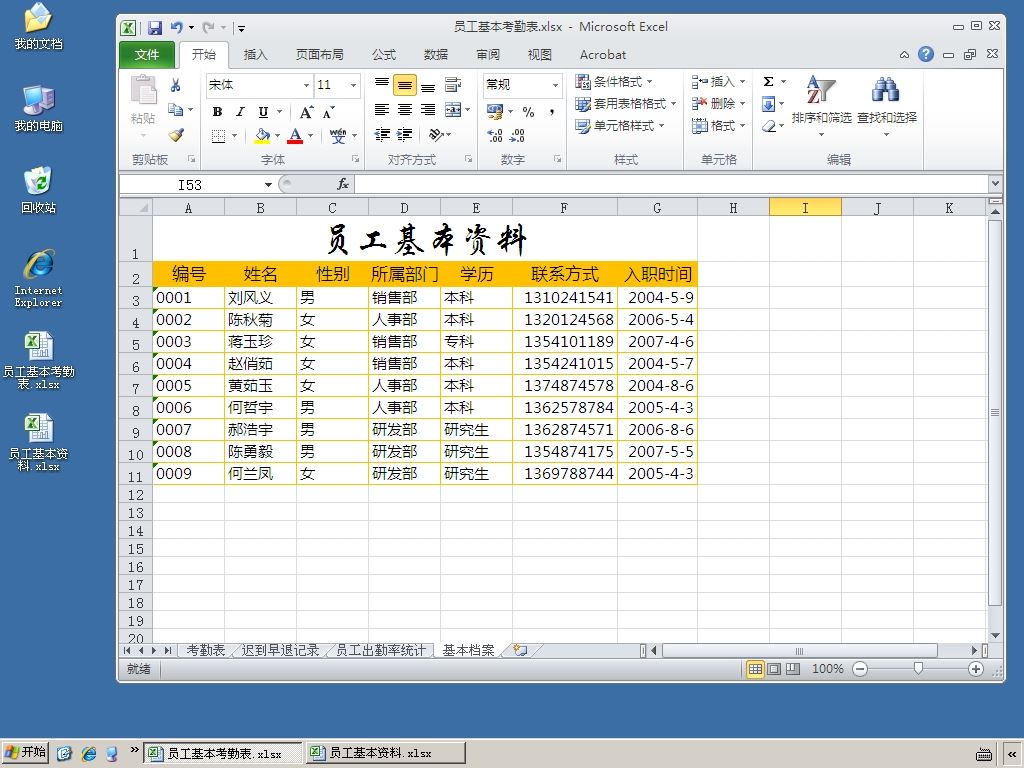Screen dimensions: 1024x768
Task: Click the zoom slider handle
Action: [918, 668]
